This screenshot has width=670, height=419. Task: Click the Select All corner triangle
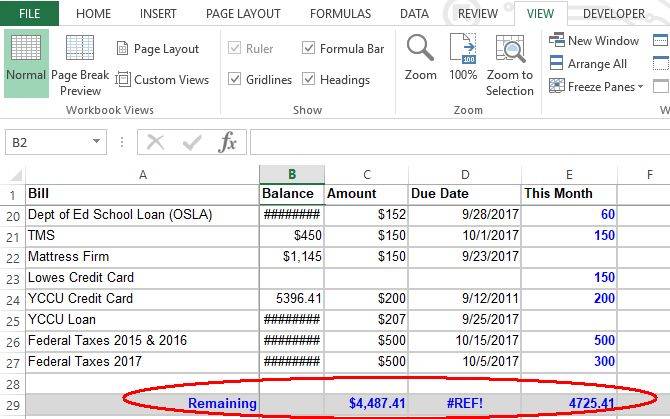point(15,175)
